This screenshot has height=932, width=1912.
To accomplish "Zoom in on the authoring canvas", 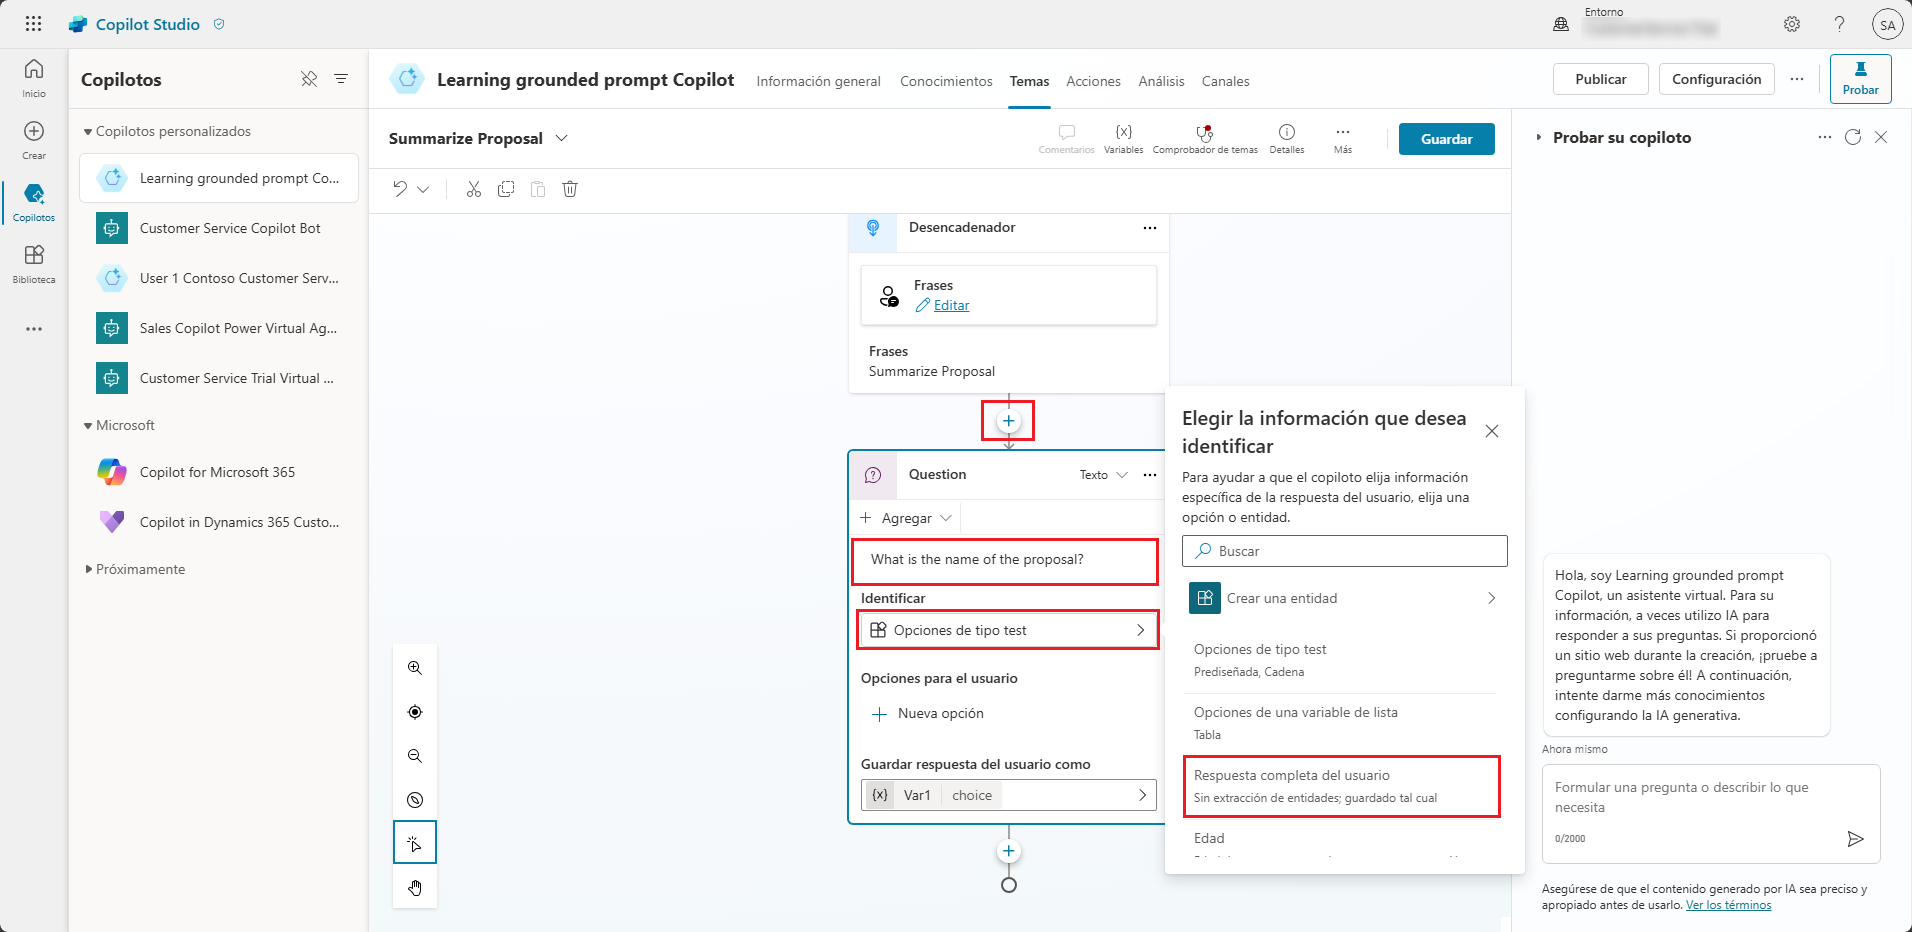I will pyautogui.click(x=415, y=668).
